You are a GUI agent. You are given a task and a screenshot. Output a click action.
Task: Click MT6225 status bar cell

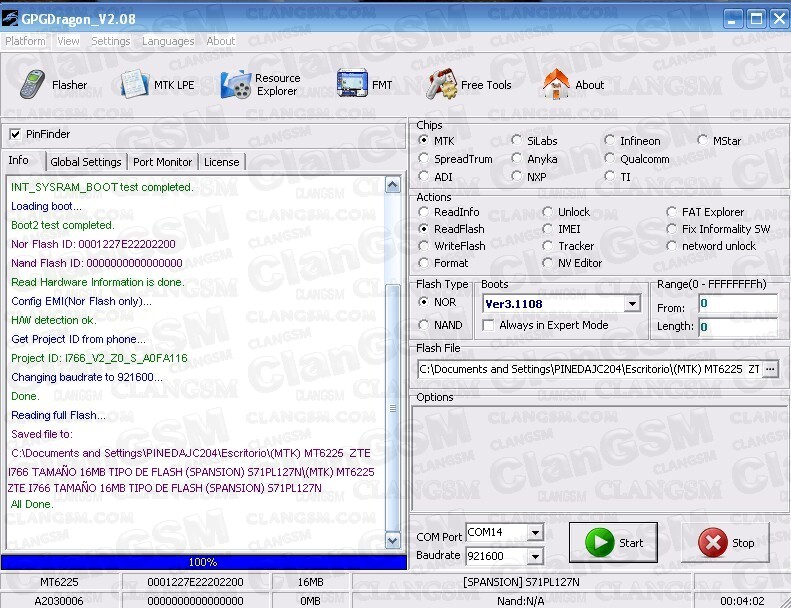(60, 582)
